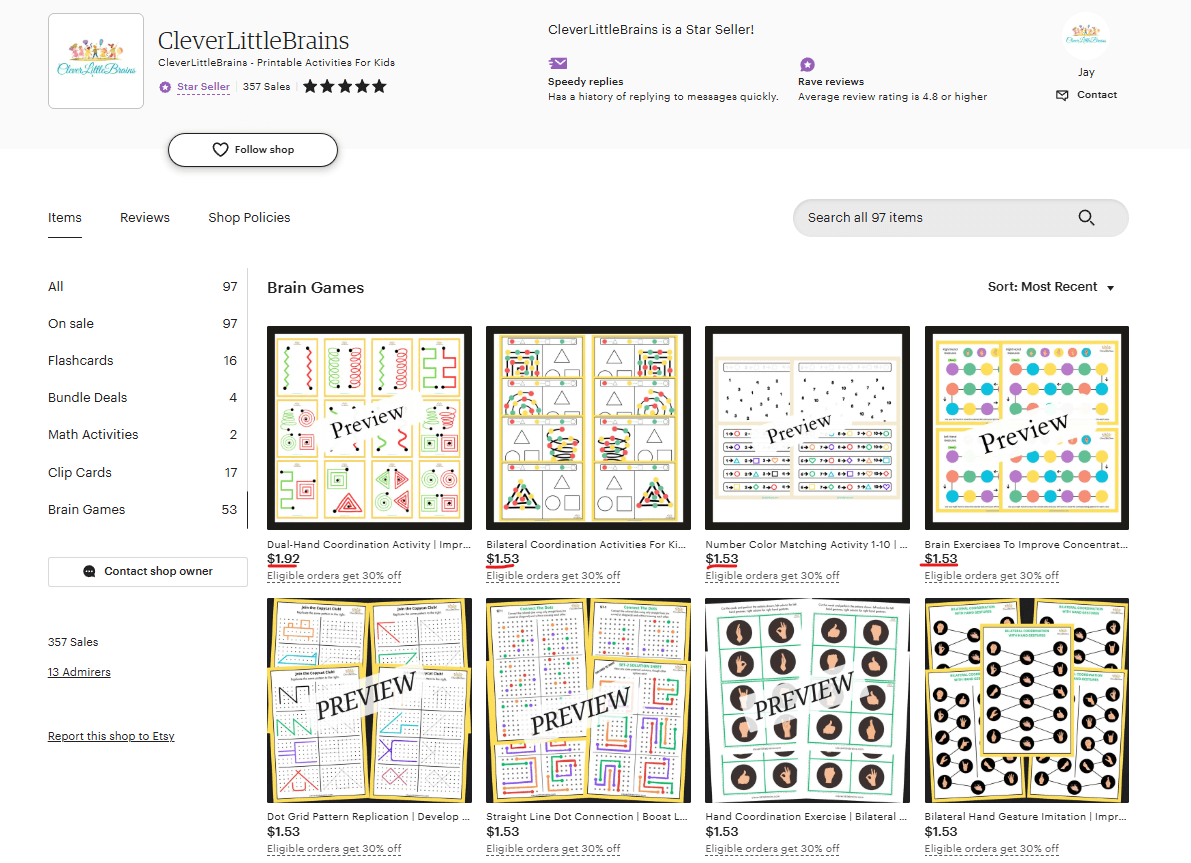This screenshot has width=1191, height=863.
Task: Click the search magnifier icon
Action: tap(1086, 217)
